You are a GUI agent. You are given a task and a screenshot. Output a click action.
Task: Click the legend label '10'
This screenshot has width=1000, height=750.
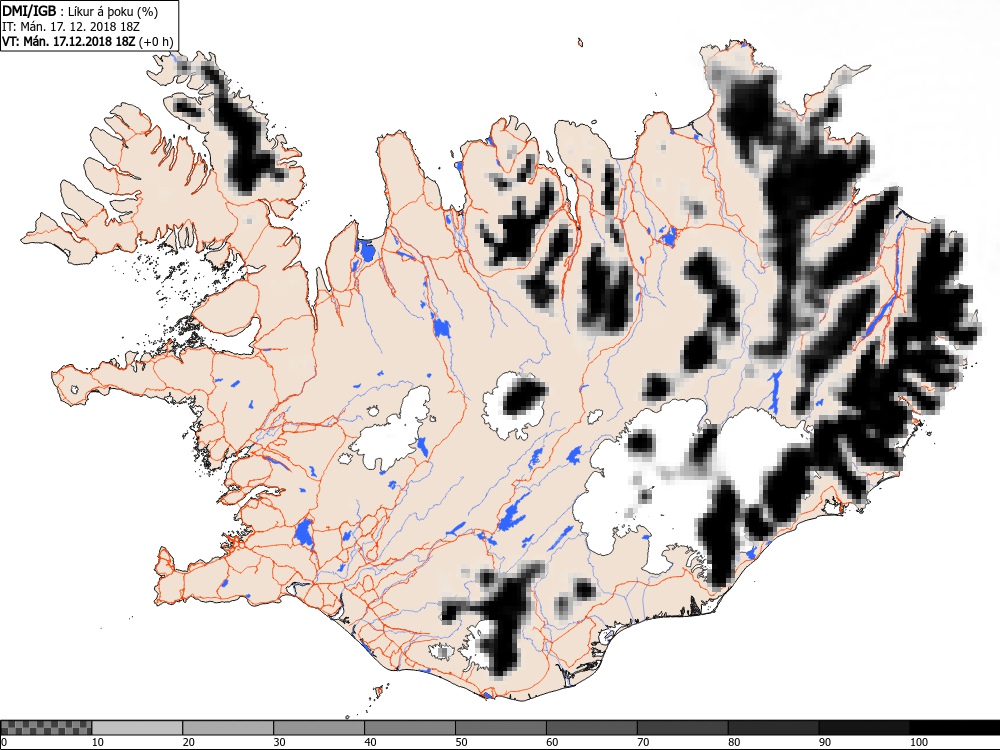point(98,742)
